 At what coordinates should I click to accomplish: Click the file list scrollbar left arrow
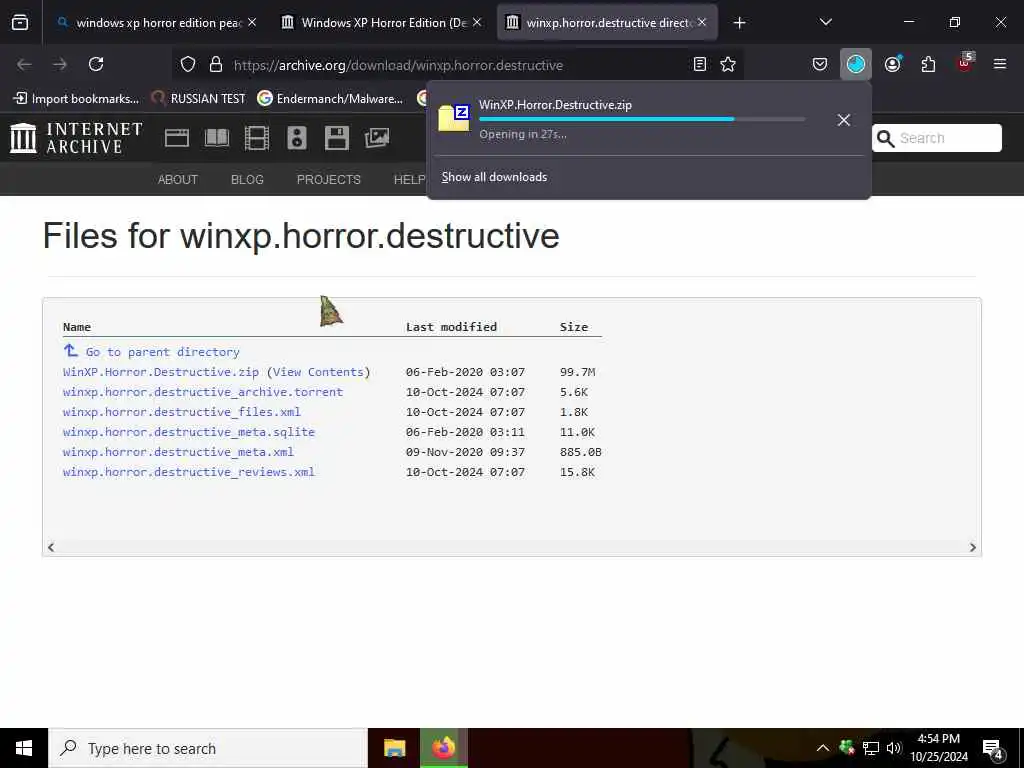51,547
